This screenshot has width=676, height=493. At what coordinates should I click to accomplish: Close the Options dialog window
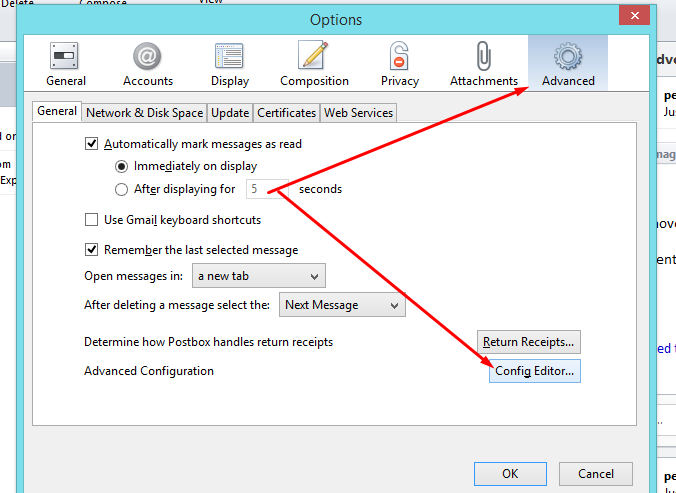click(635, 16)
